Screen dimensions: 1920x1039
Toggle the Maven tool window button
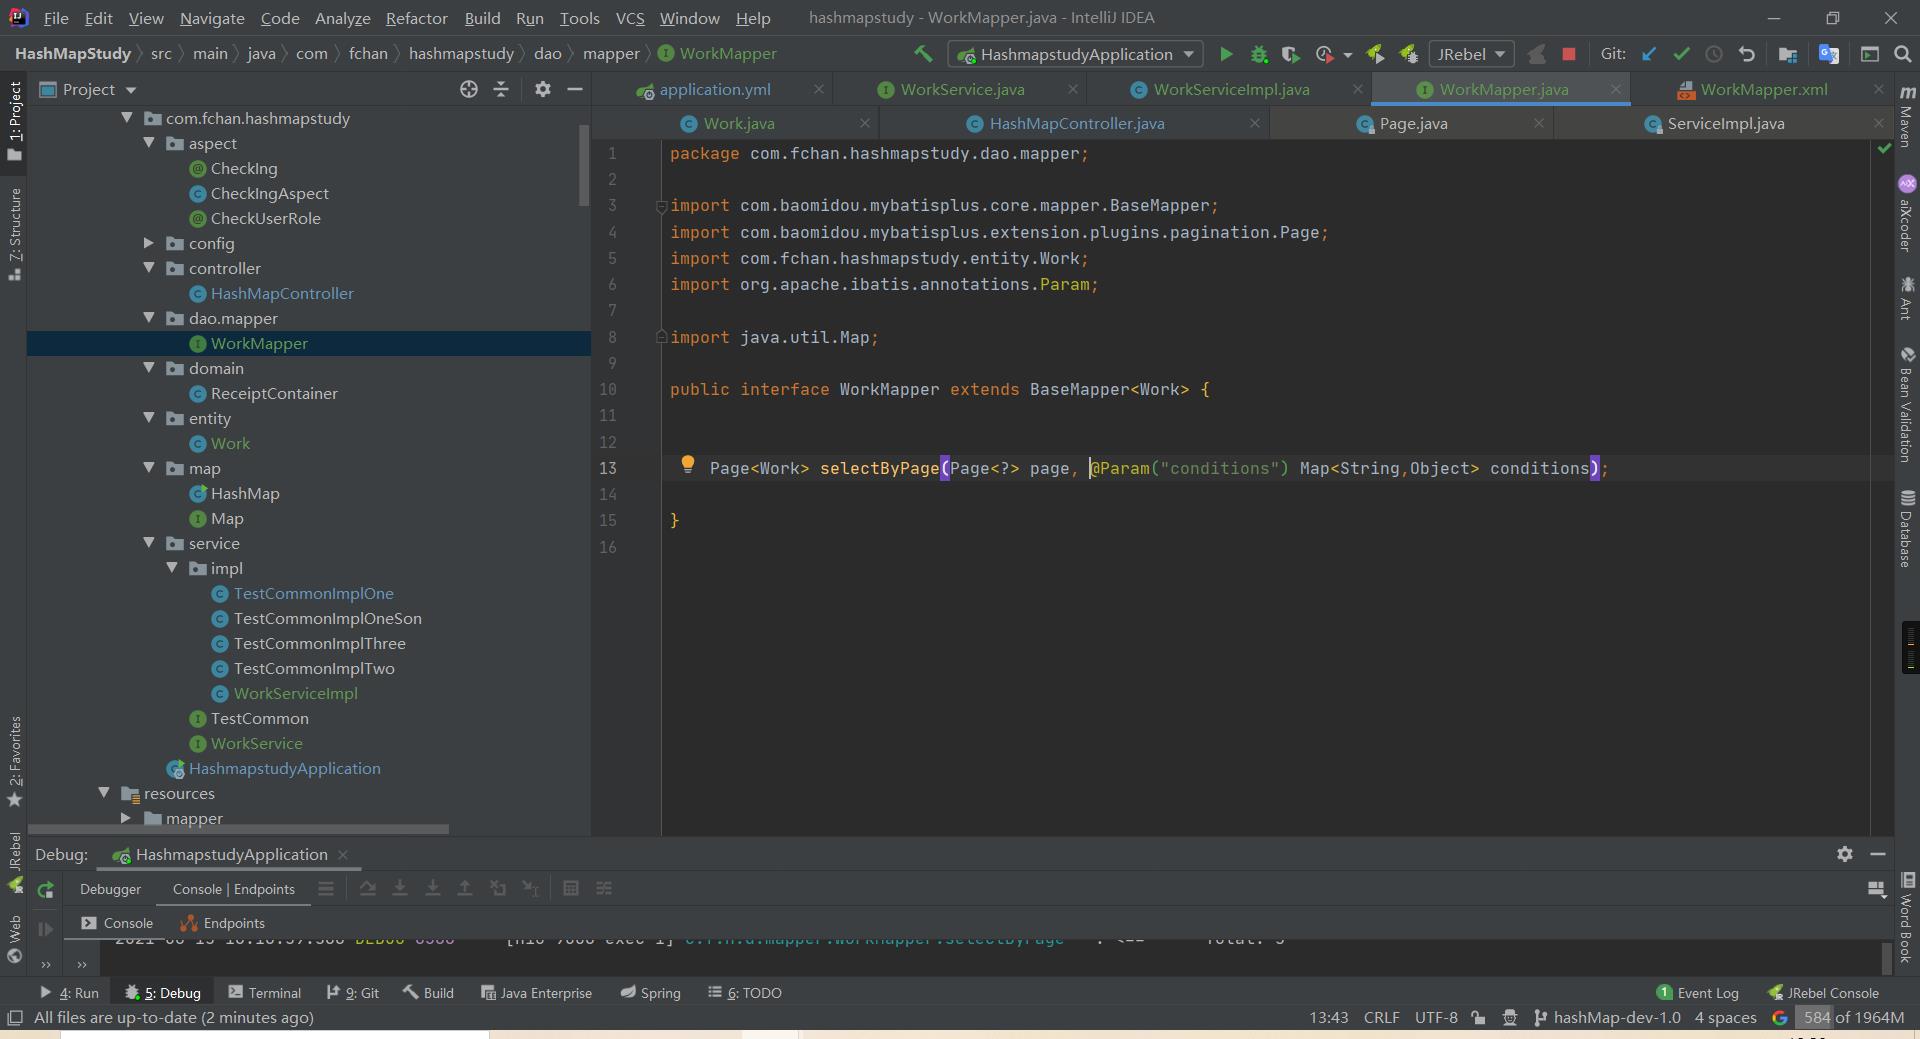[1907, 117]
